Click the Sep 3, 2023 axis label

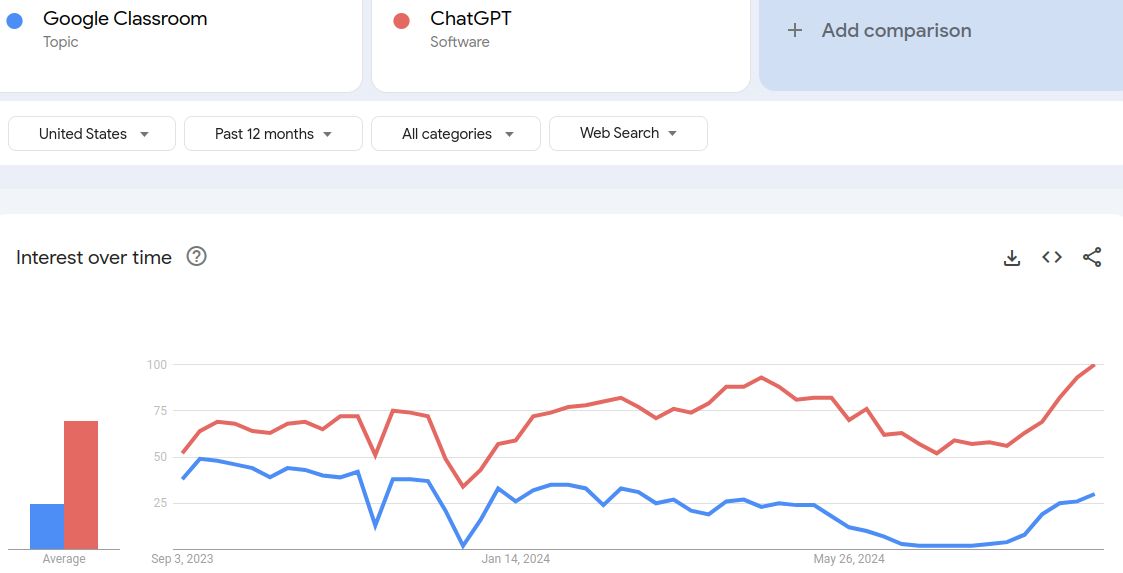pyautogui.click(x=182, y=559)
